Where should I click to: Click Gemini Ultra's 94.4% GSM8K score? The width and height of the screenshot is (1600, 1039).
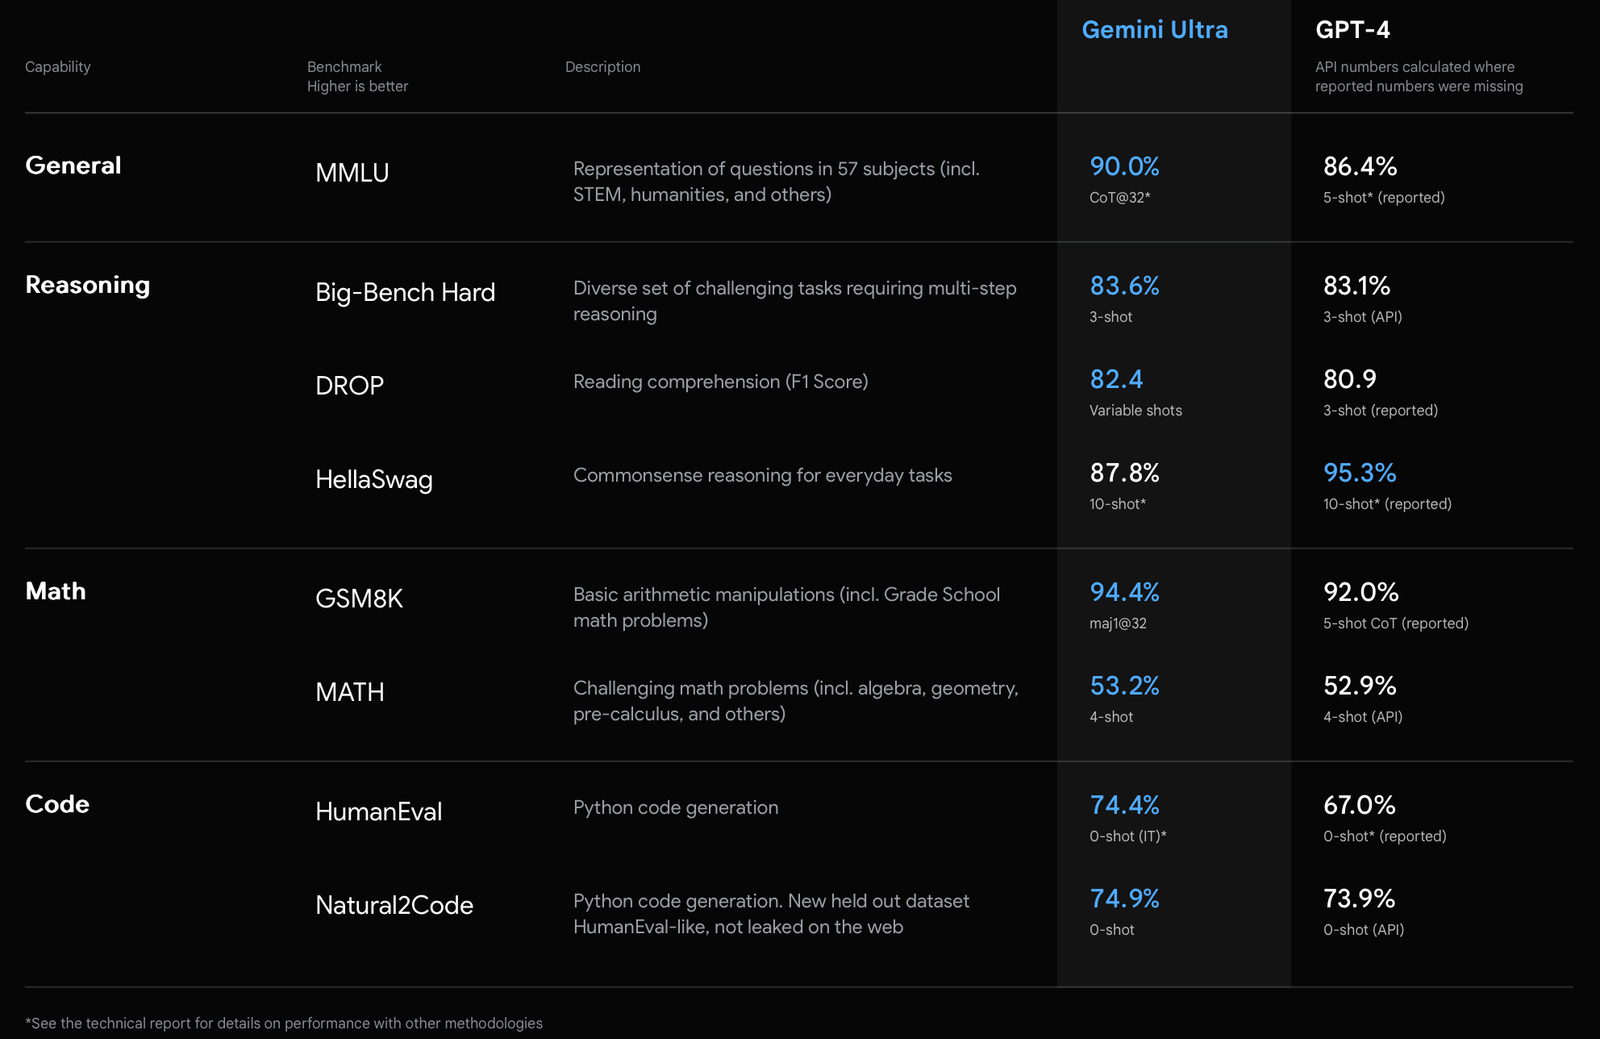1124,592
